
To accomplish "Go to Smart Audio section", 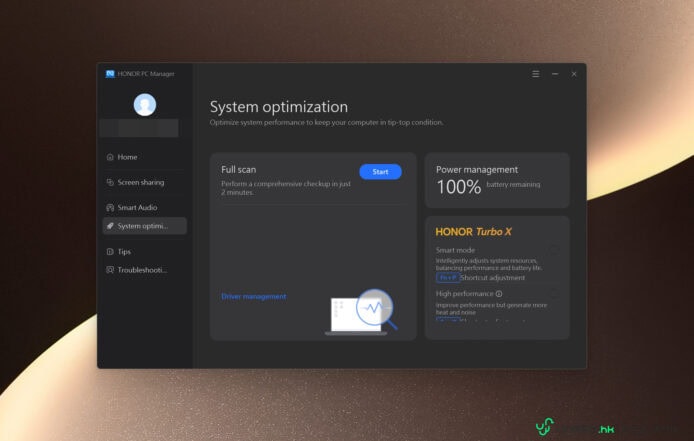I will pos(144,208).
